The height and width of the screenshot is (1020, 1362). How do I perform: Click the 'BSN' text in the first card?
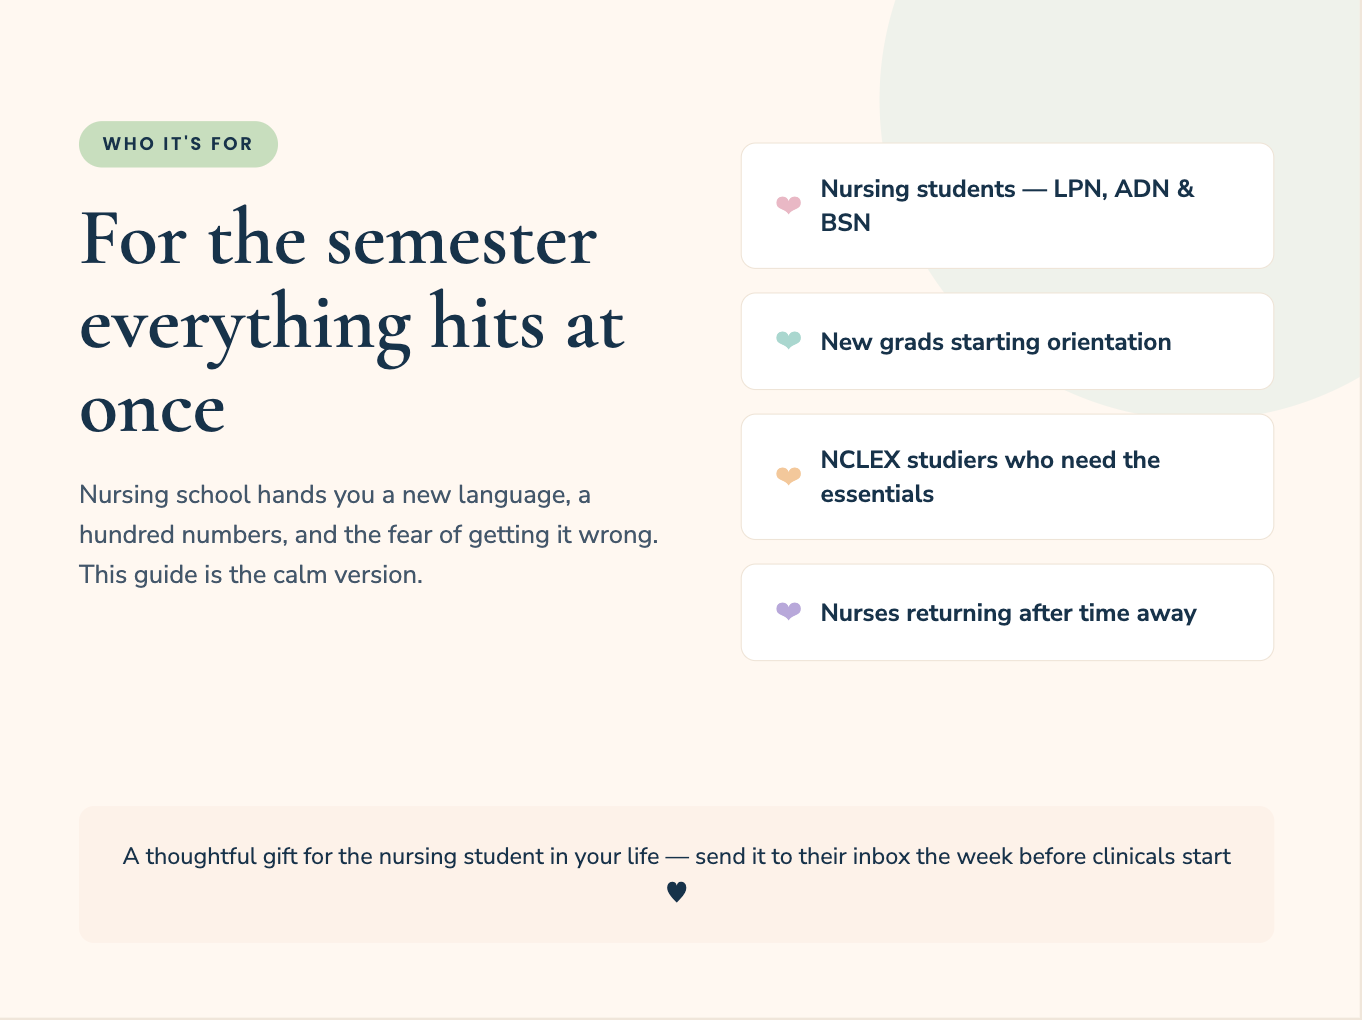845,223
